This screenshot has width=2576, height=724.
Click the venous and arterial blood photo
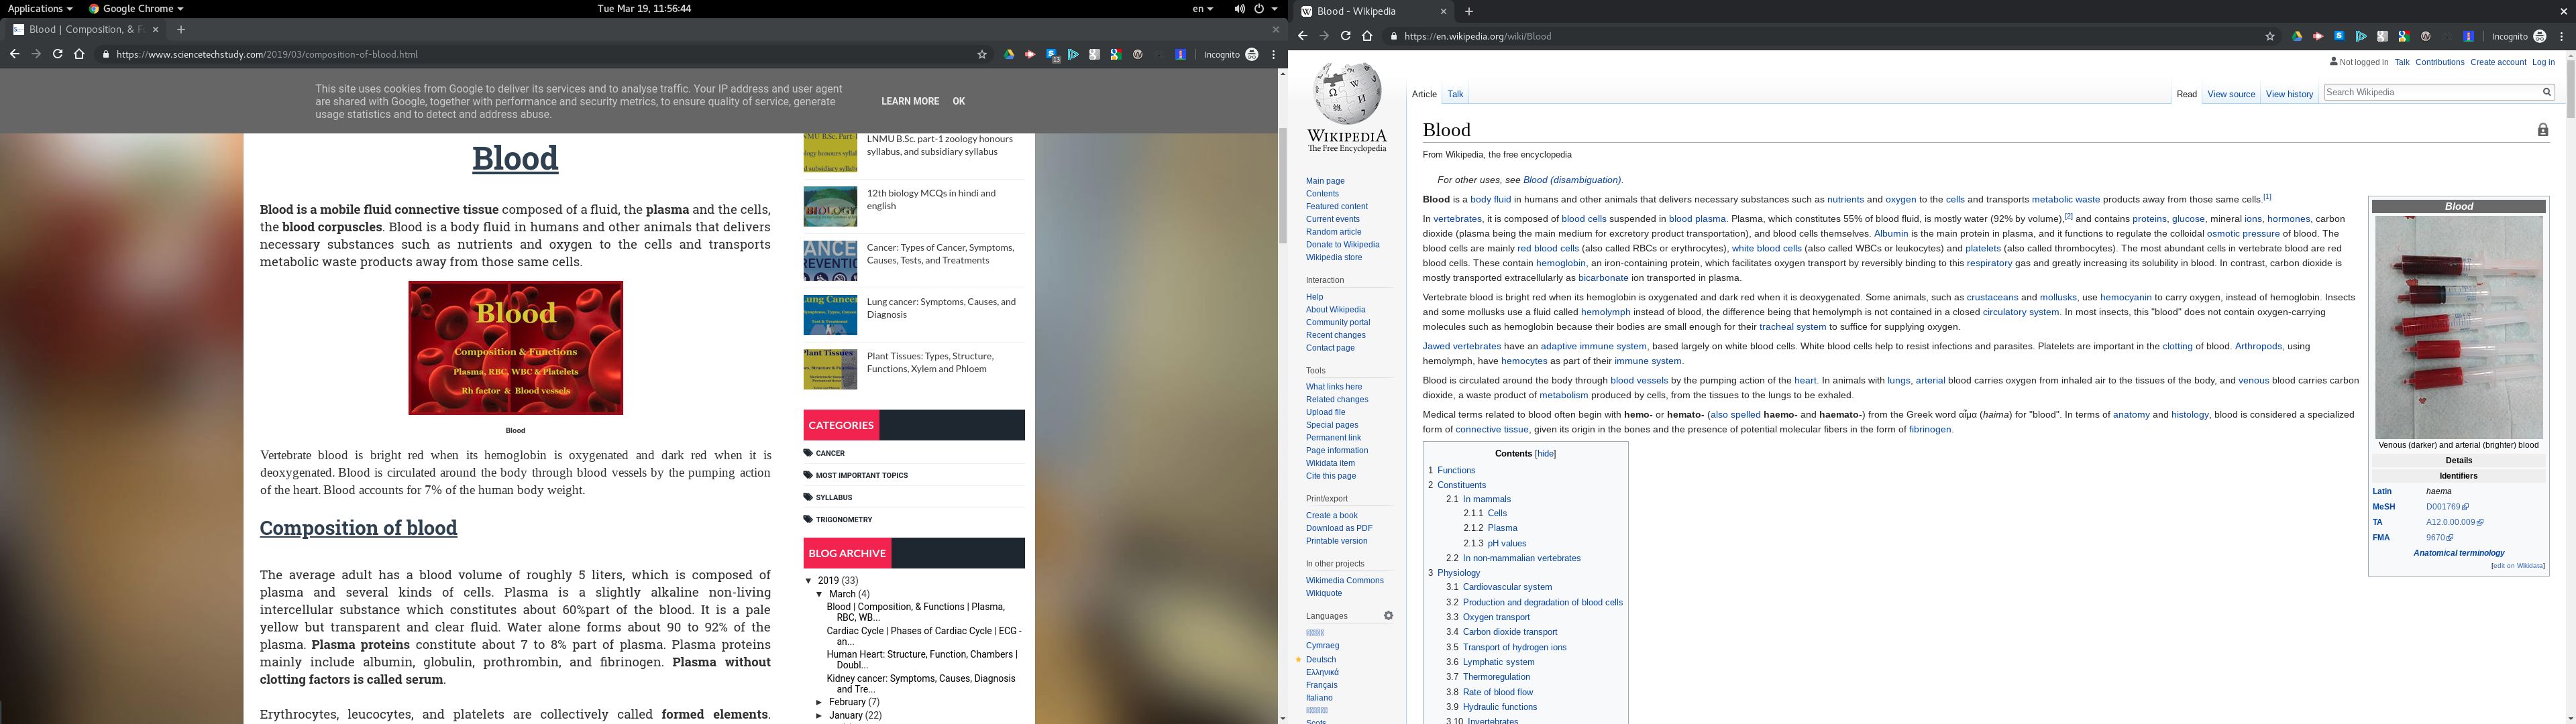pyautogui.click(x=2458, y=327)
